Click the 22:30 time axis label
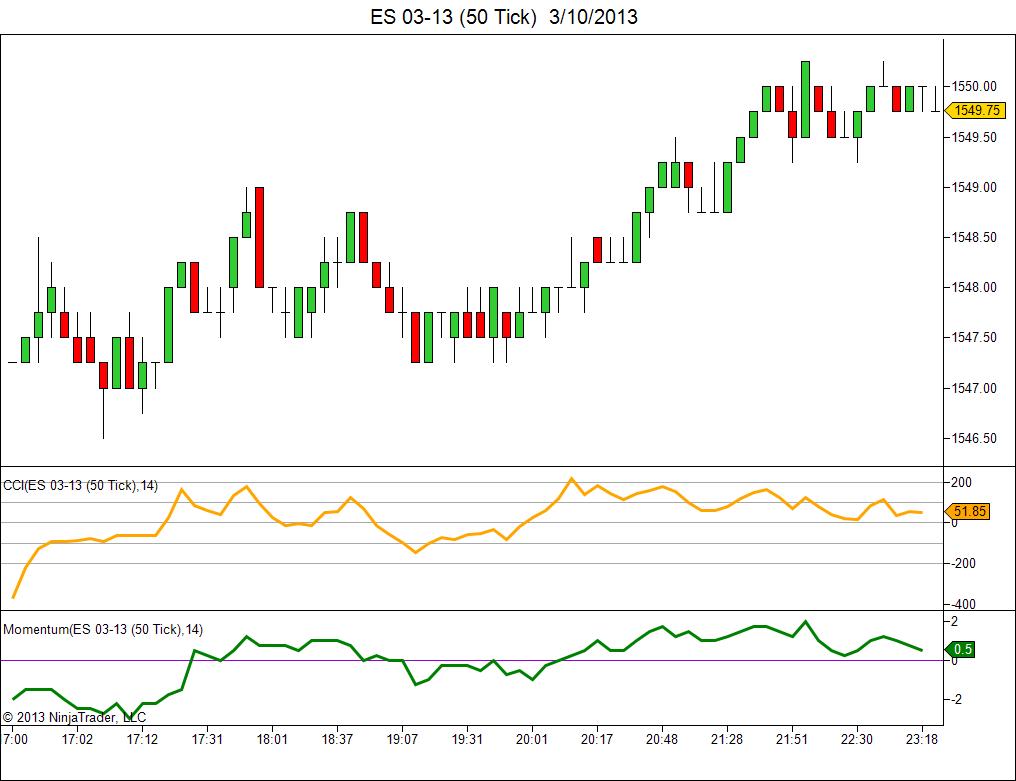Image resolution: width=1016 pixels, height=781 pixels. tap(857, 740)
